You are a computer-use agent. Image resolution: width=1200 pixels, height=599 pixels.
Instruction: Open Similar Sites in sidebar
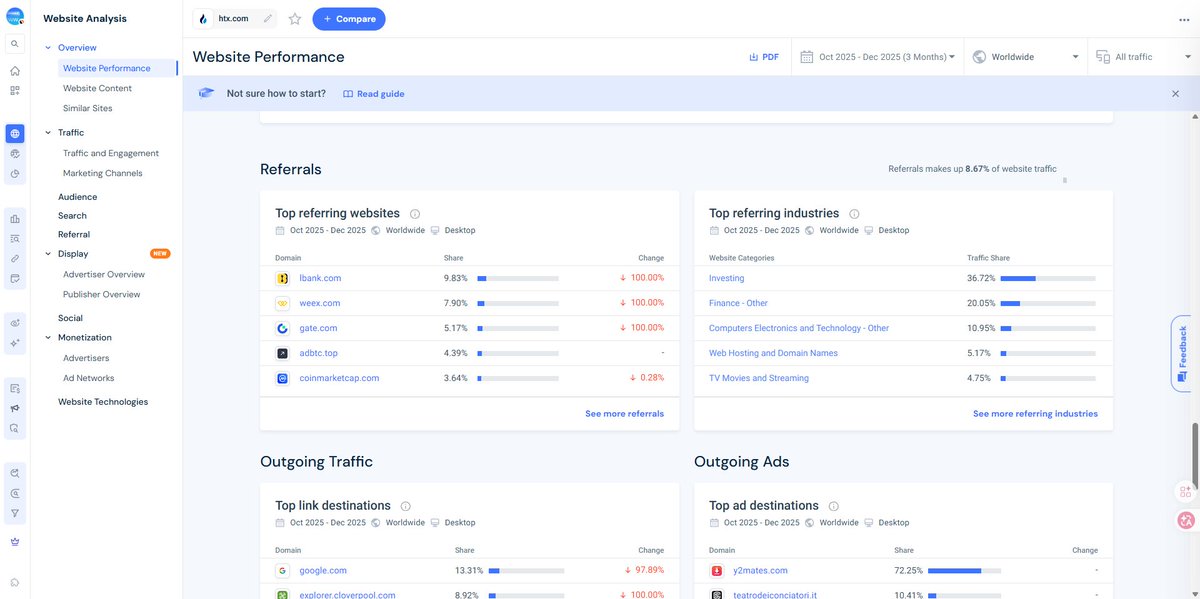[88, 108]
